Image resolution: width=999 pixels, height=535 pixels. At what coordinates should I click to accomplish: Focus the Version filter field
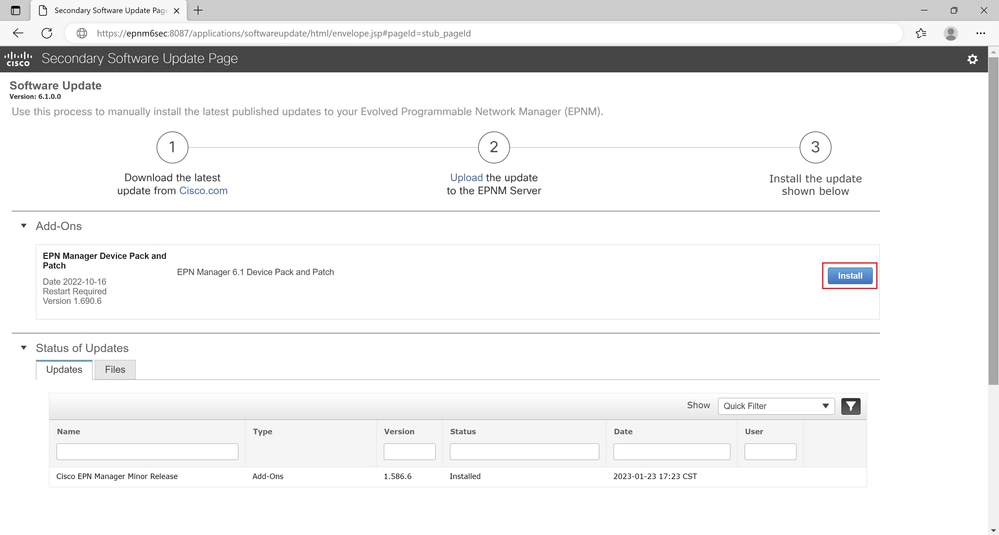pos(410,452)
